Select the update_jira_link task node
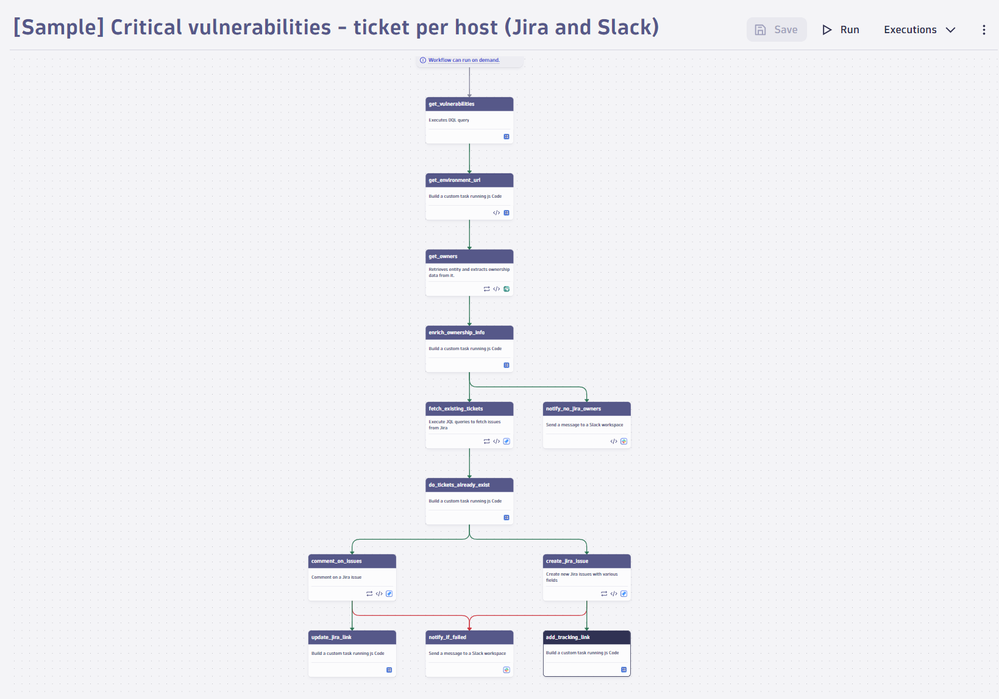The width and height of the screenshot is (999, 699). [352, 653]
